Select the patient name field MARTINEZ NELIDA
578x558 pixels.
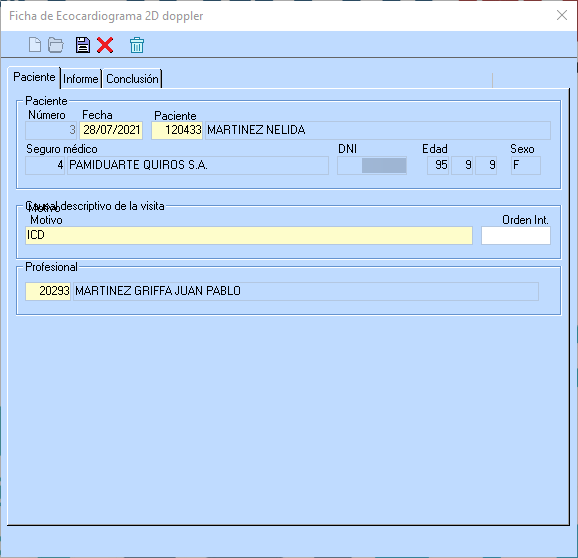(x=378, y=130)
